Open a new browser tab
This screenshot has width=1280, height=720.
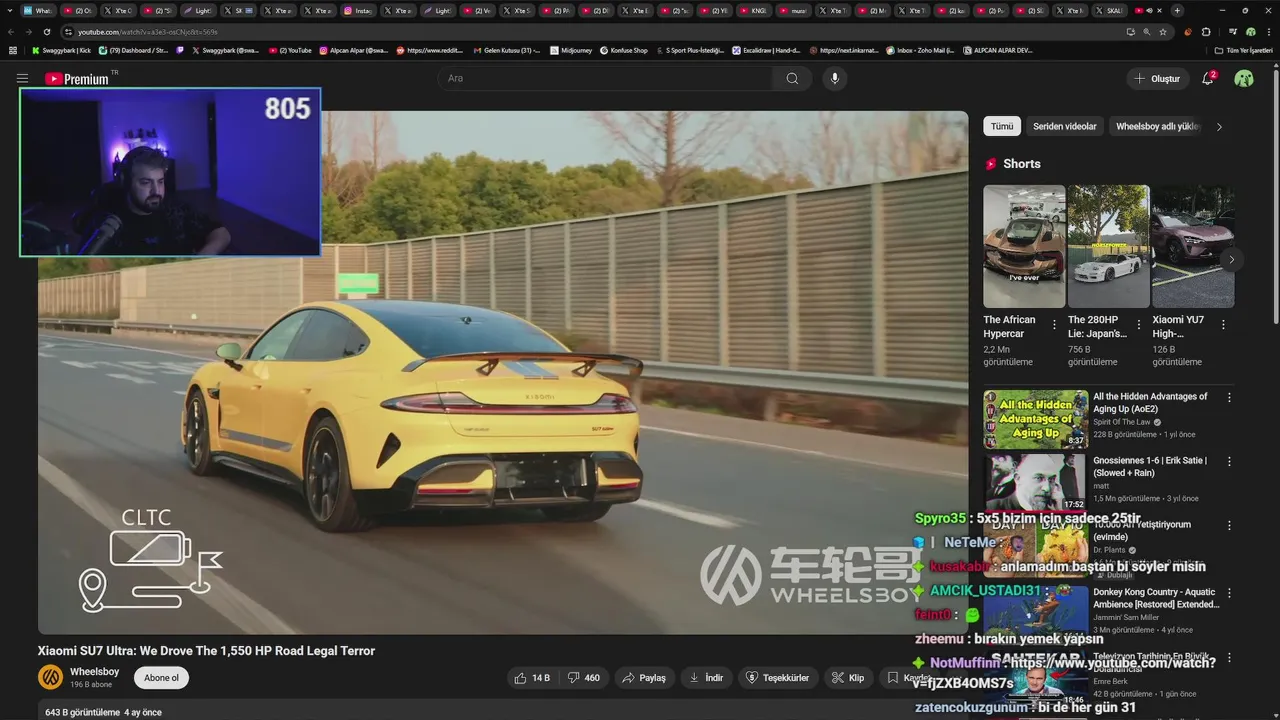coord(1177,10)
